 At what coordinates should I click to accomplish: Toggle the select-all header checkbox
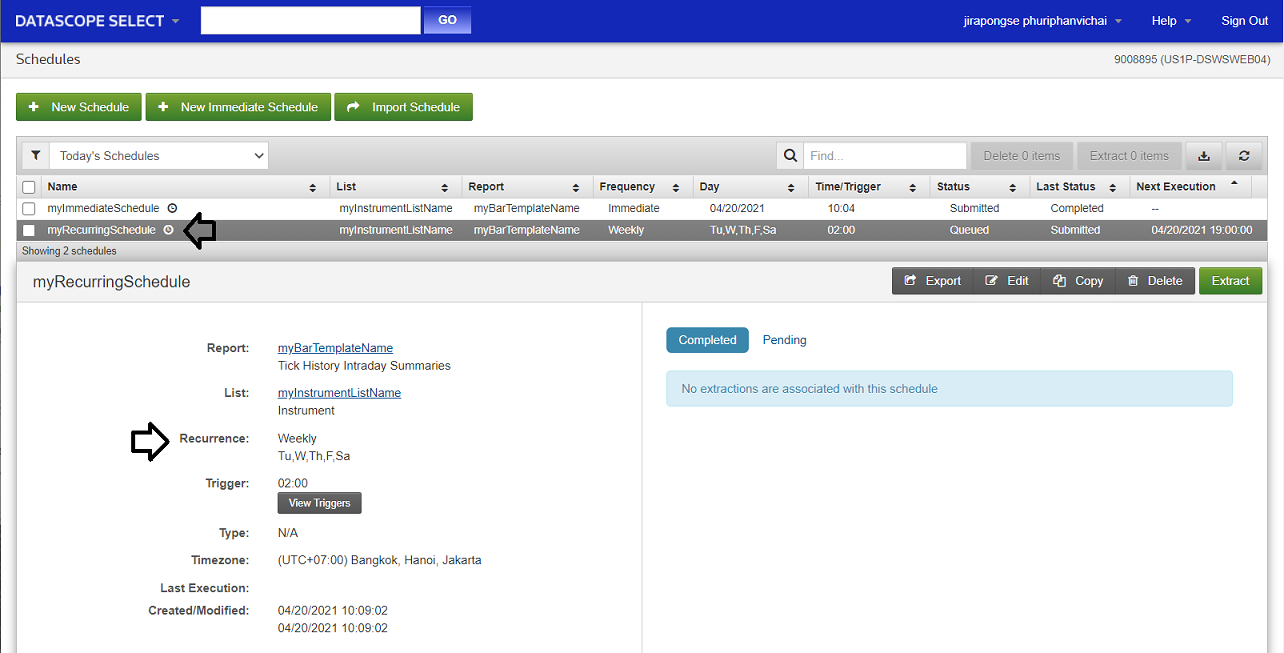pos(29,187)
